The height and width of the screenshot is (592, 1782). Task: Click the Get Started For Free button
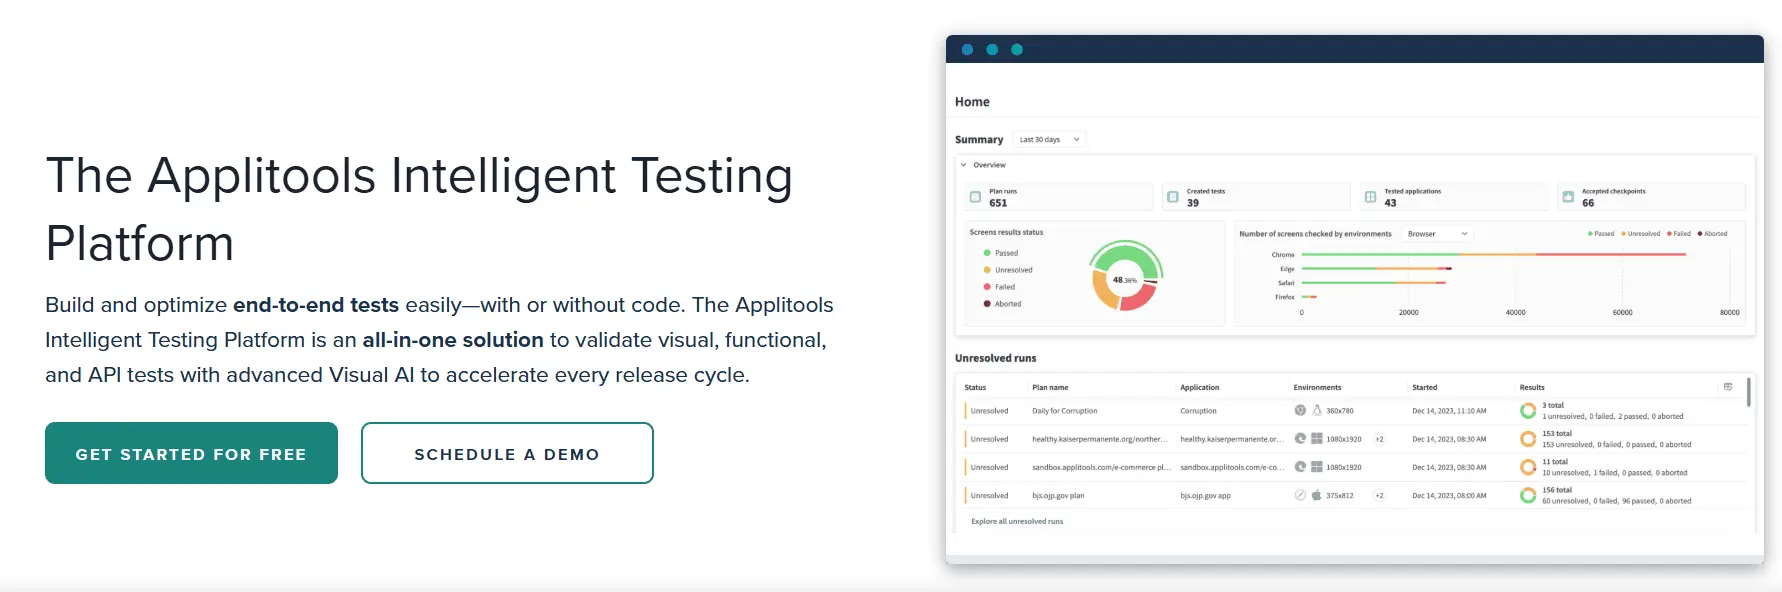(191, 453)
